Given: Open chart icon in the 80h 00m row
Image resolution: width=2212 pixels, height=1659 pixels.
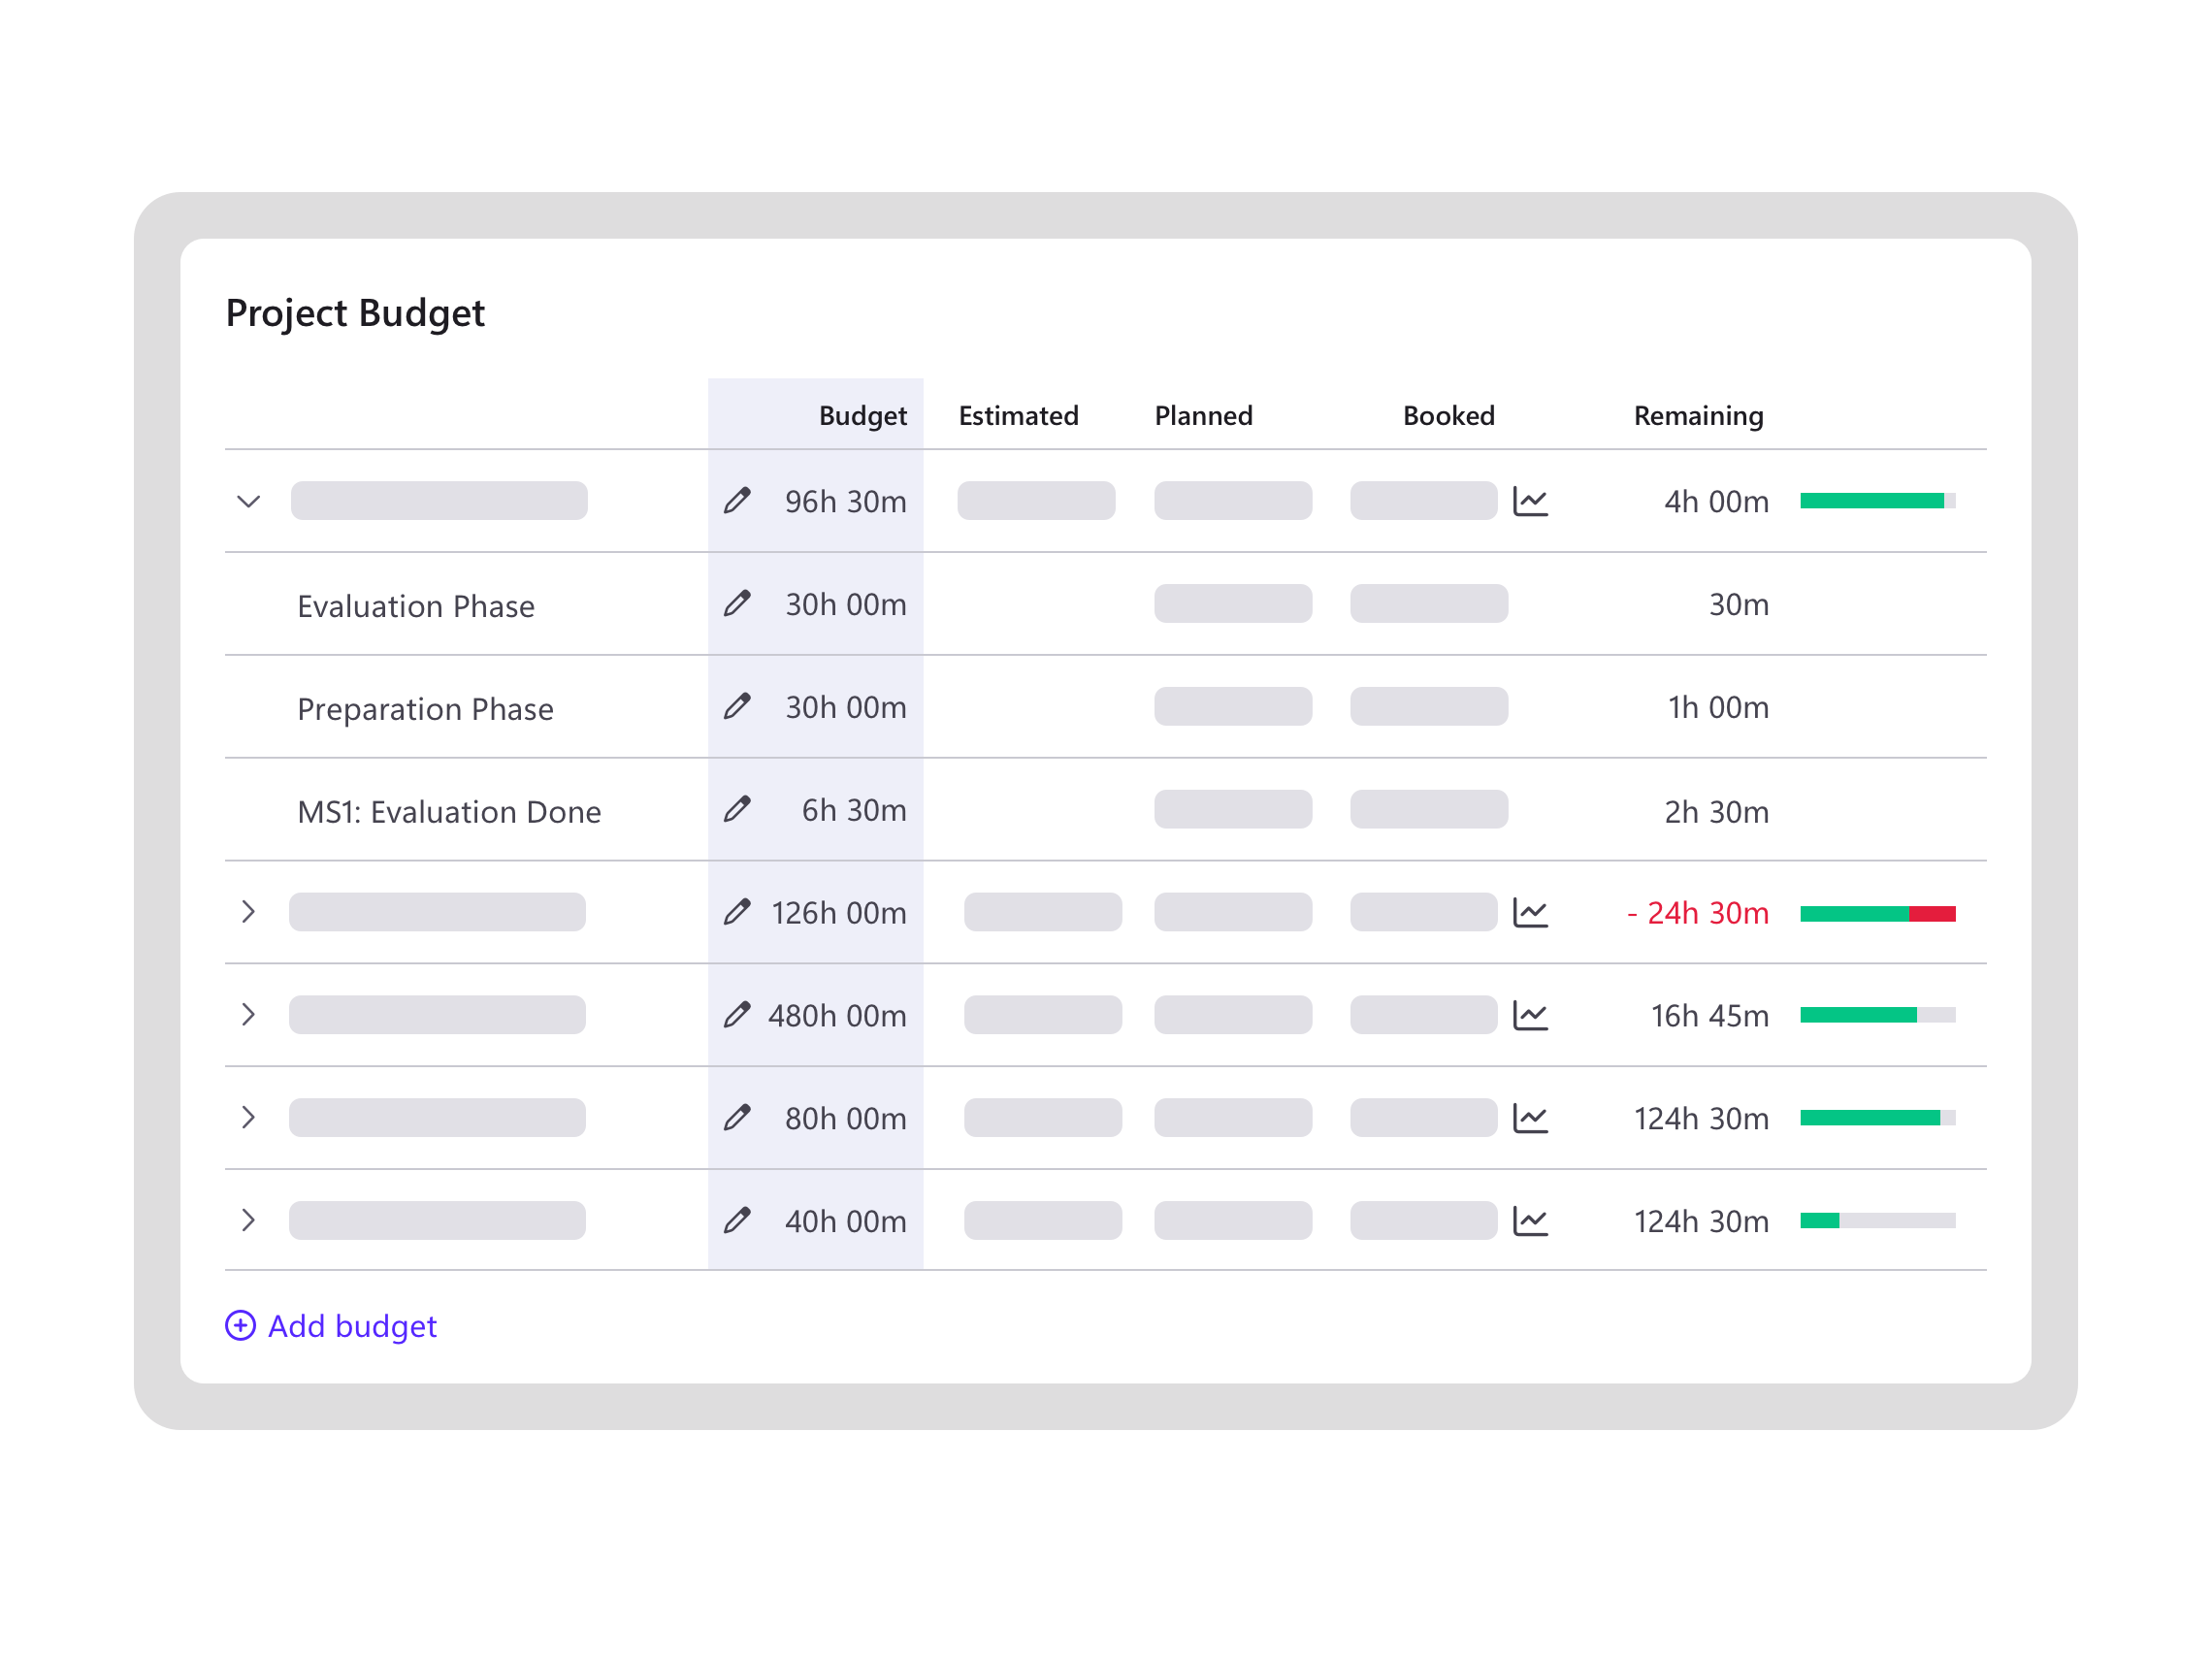Looking at the screenshot, I should pyautogui.click(x=1530, y=1118).
